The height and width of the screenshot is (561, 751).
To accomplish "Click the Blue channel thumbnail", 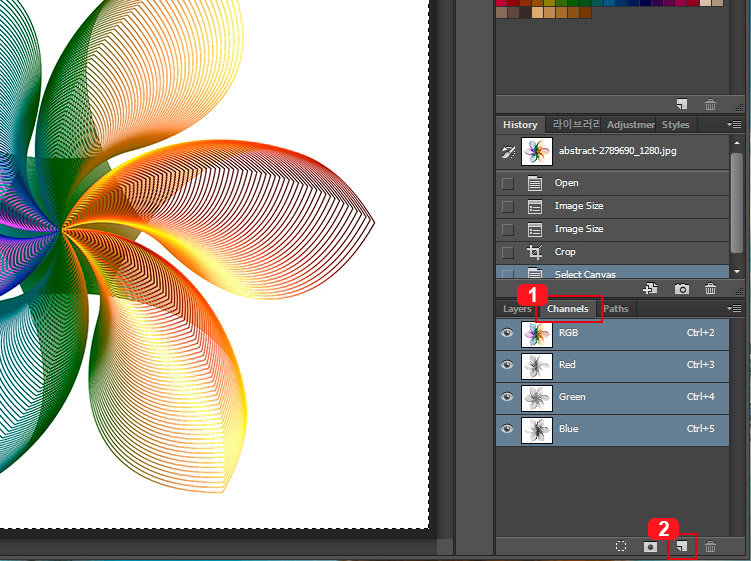I will (x=536, y=430).
